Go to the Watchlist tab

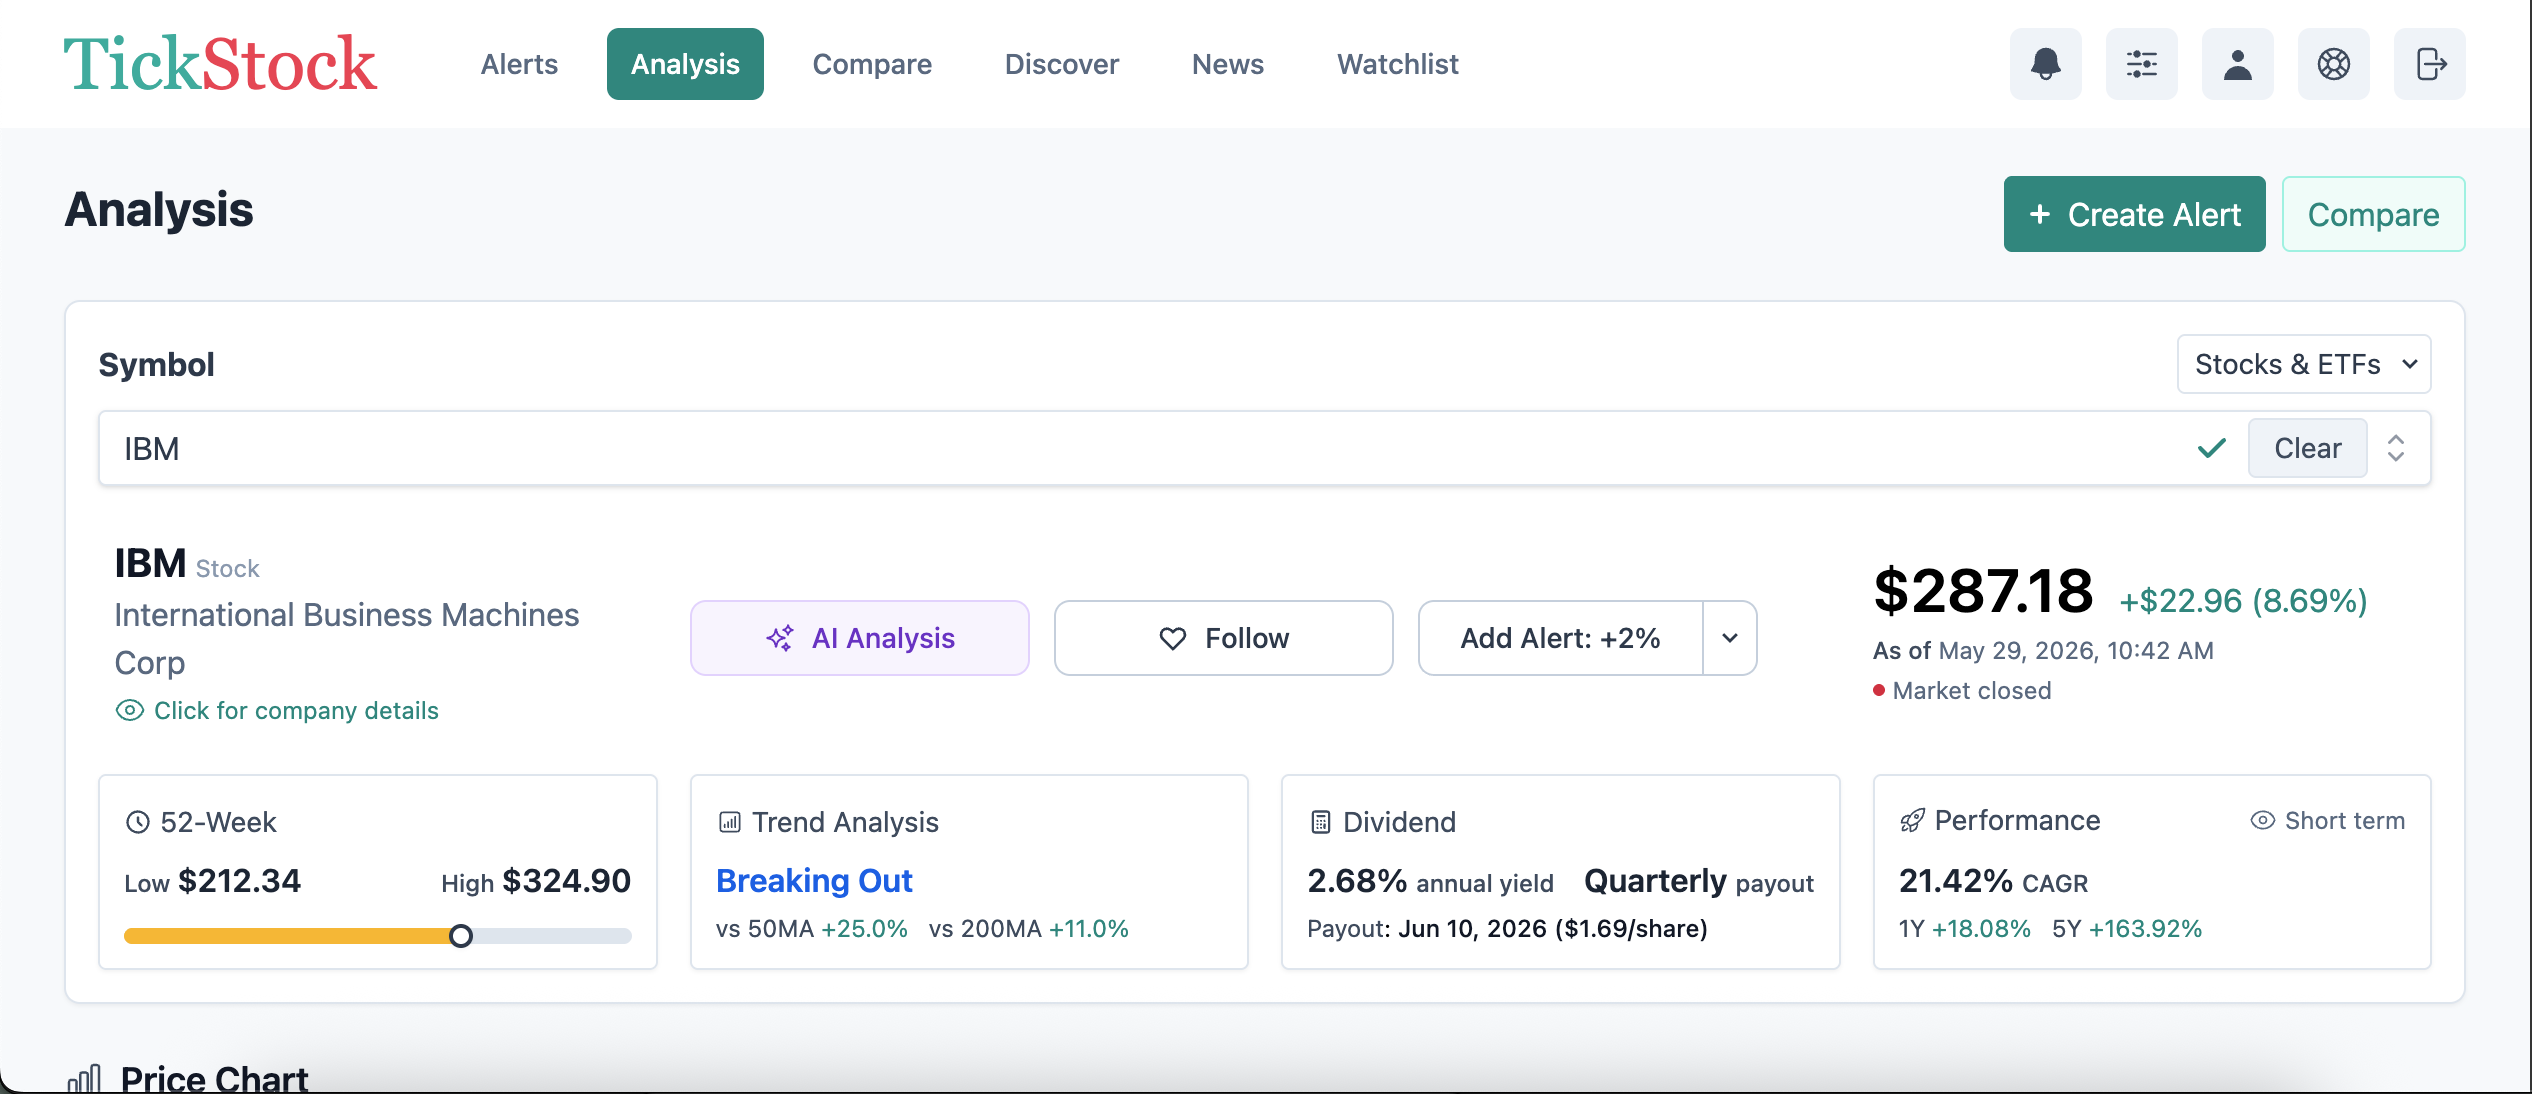click(1397, 64)
